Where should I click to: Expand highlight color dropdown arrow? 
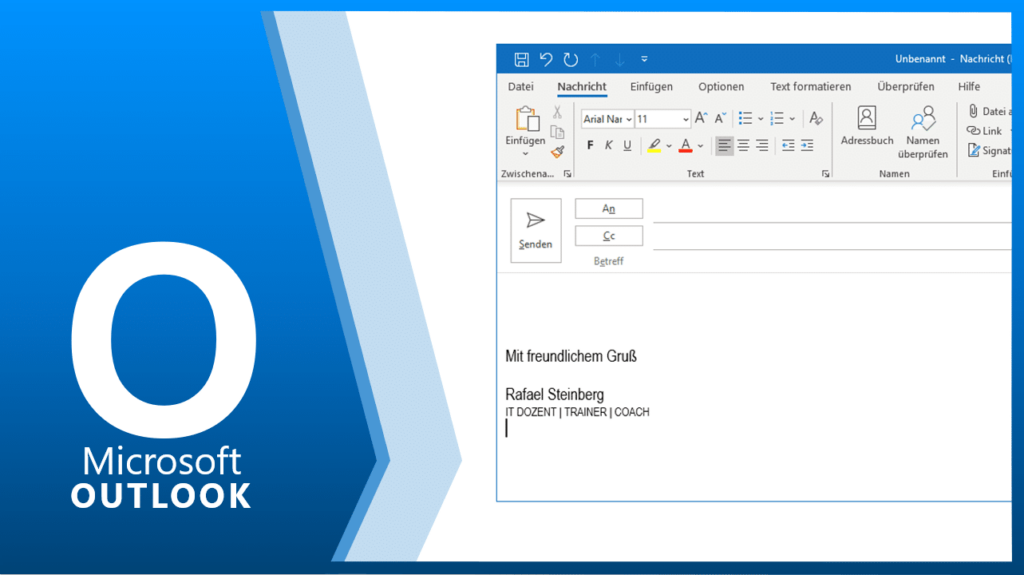[669, 146]
